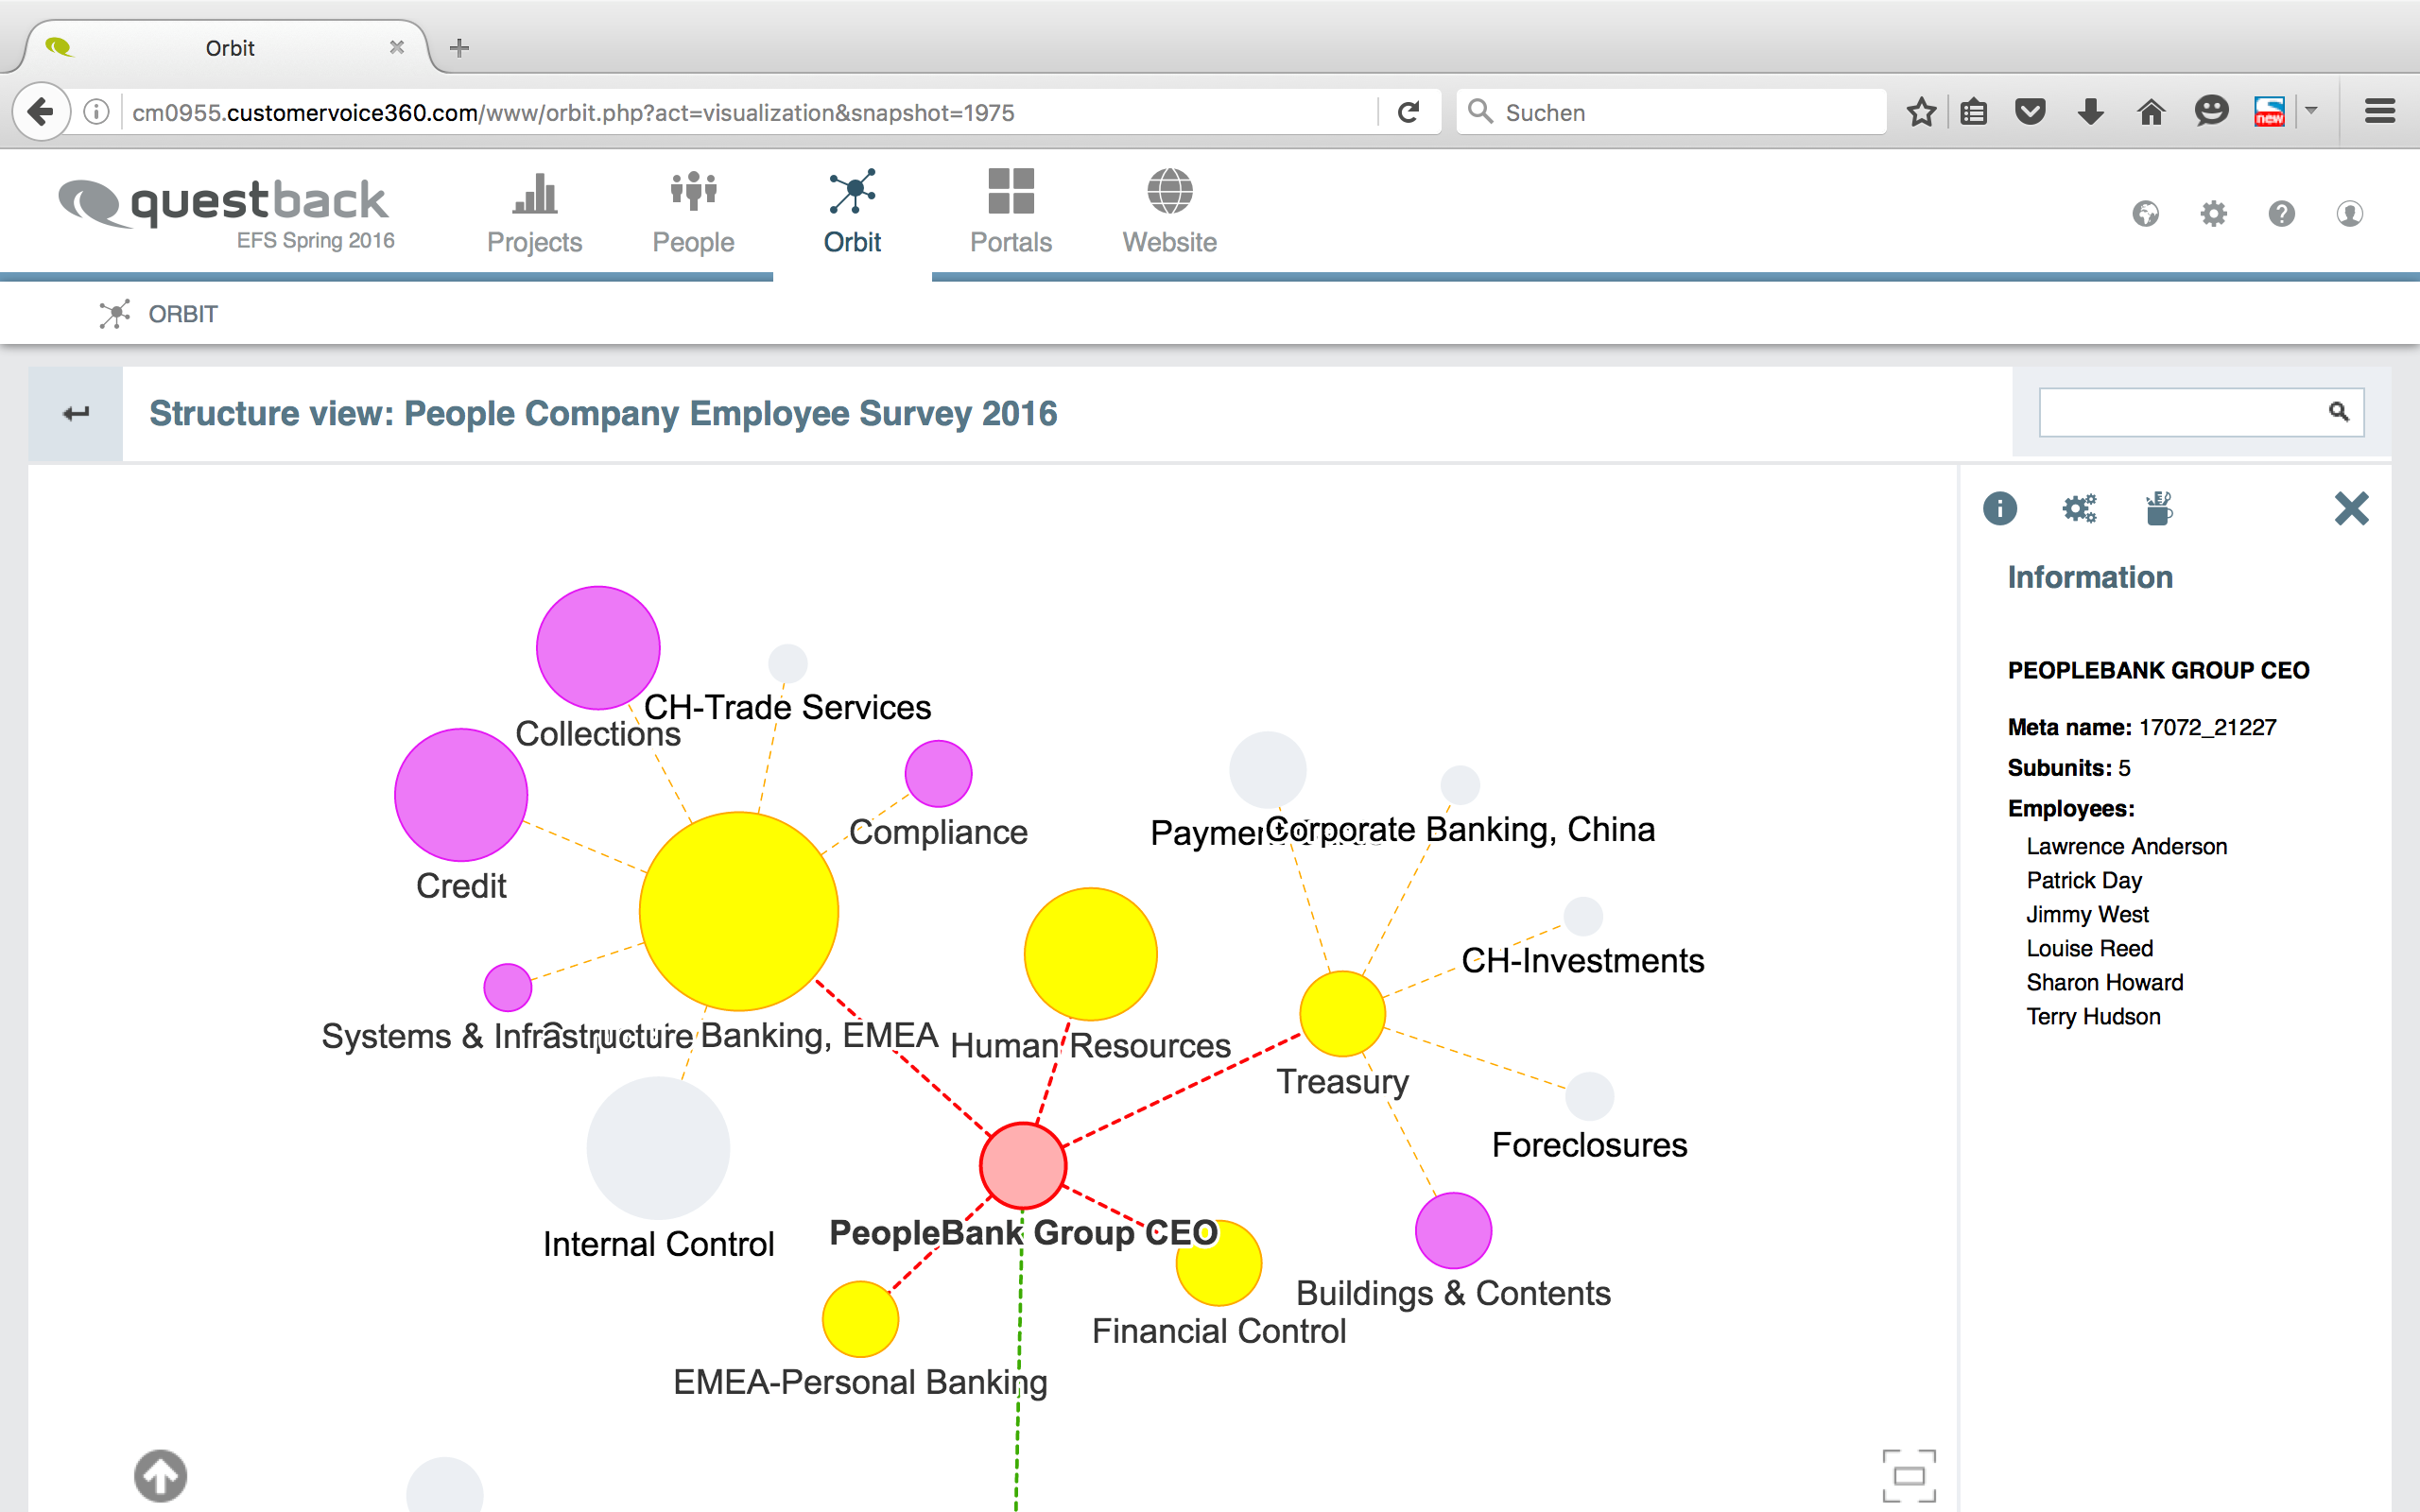The width and height of the screenshot is (2420, 1512).
Task: Click the pencil cup tools icon
Action: point(2158,508)
